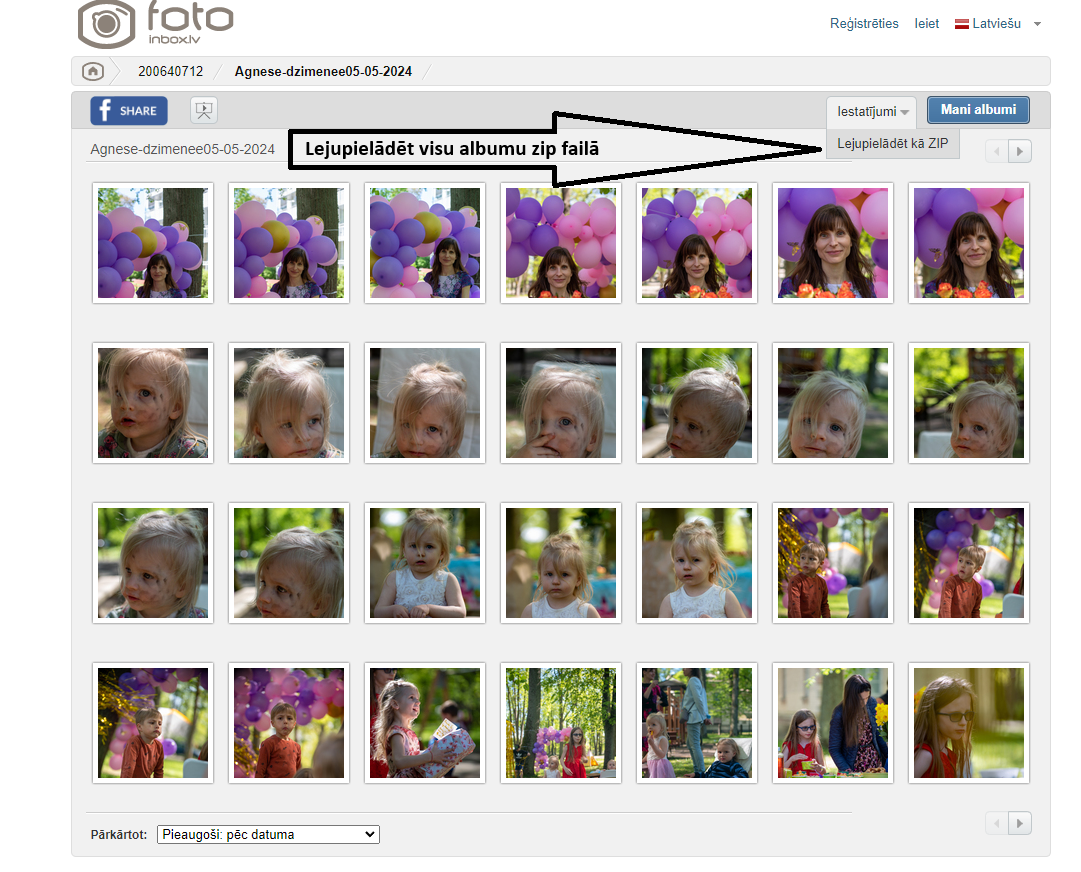Click the Reģistrēties link
The width and height of the screenshot is (1081, 872).
[x=864, y=24]
